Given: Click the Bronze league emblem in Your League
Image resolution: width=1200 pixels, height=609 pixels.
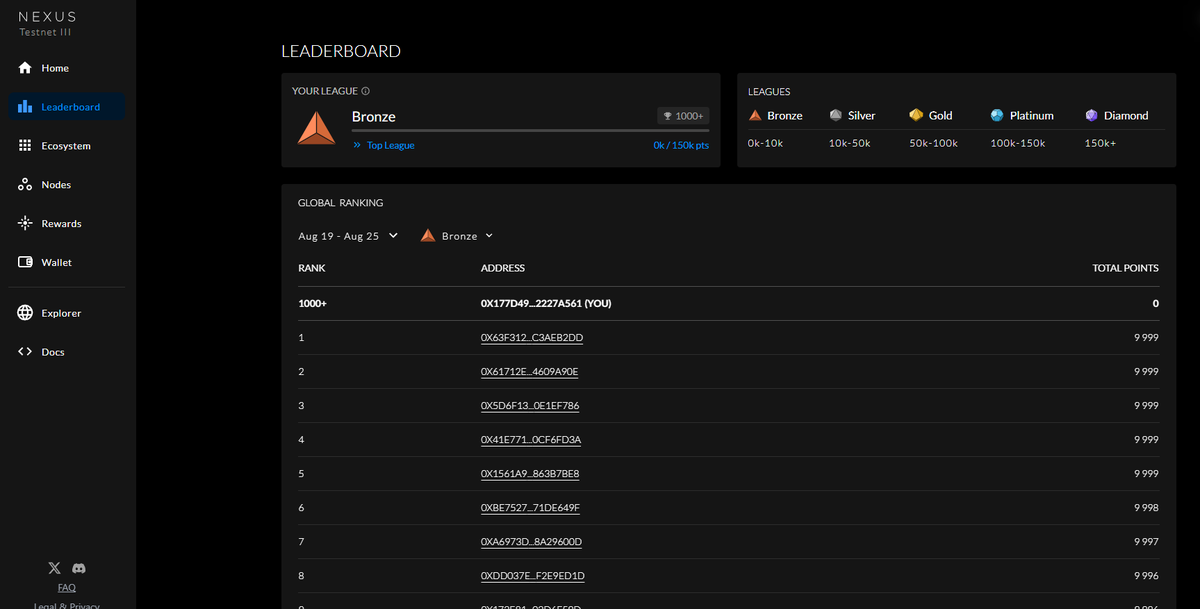Looking at the screenshot, I should coord(317,128).
